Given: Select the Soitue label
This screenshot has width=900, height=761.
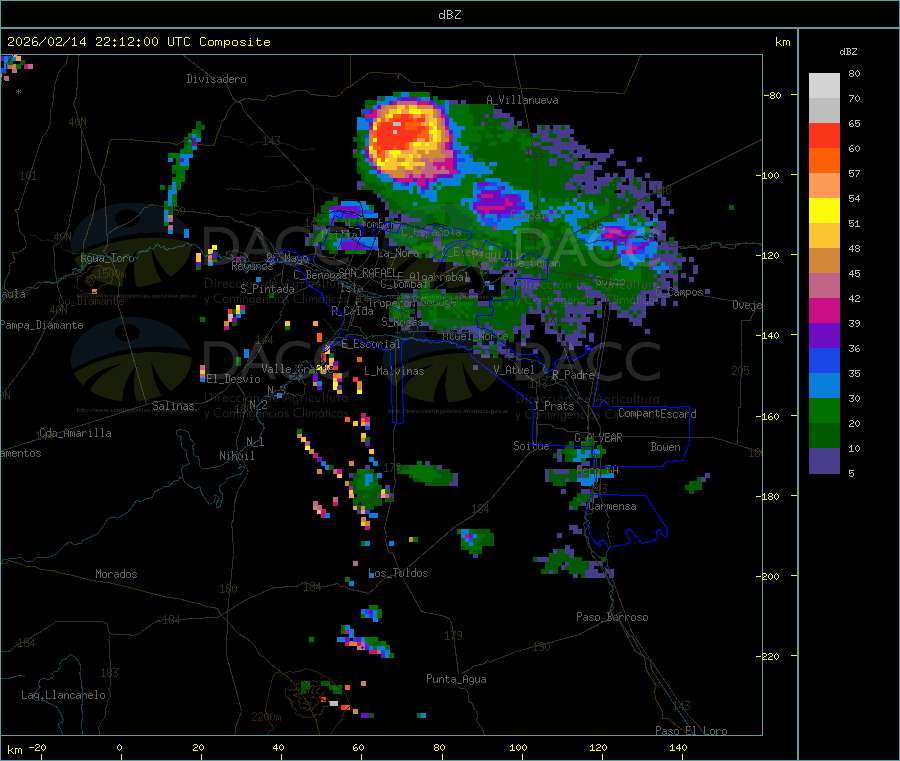Looking at the screenshot, I should [531, 446].
